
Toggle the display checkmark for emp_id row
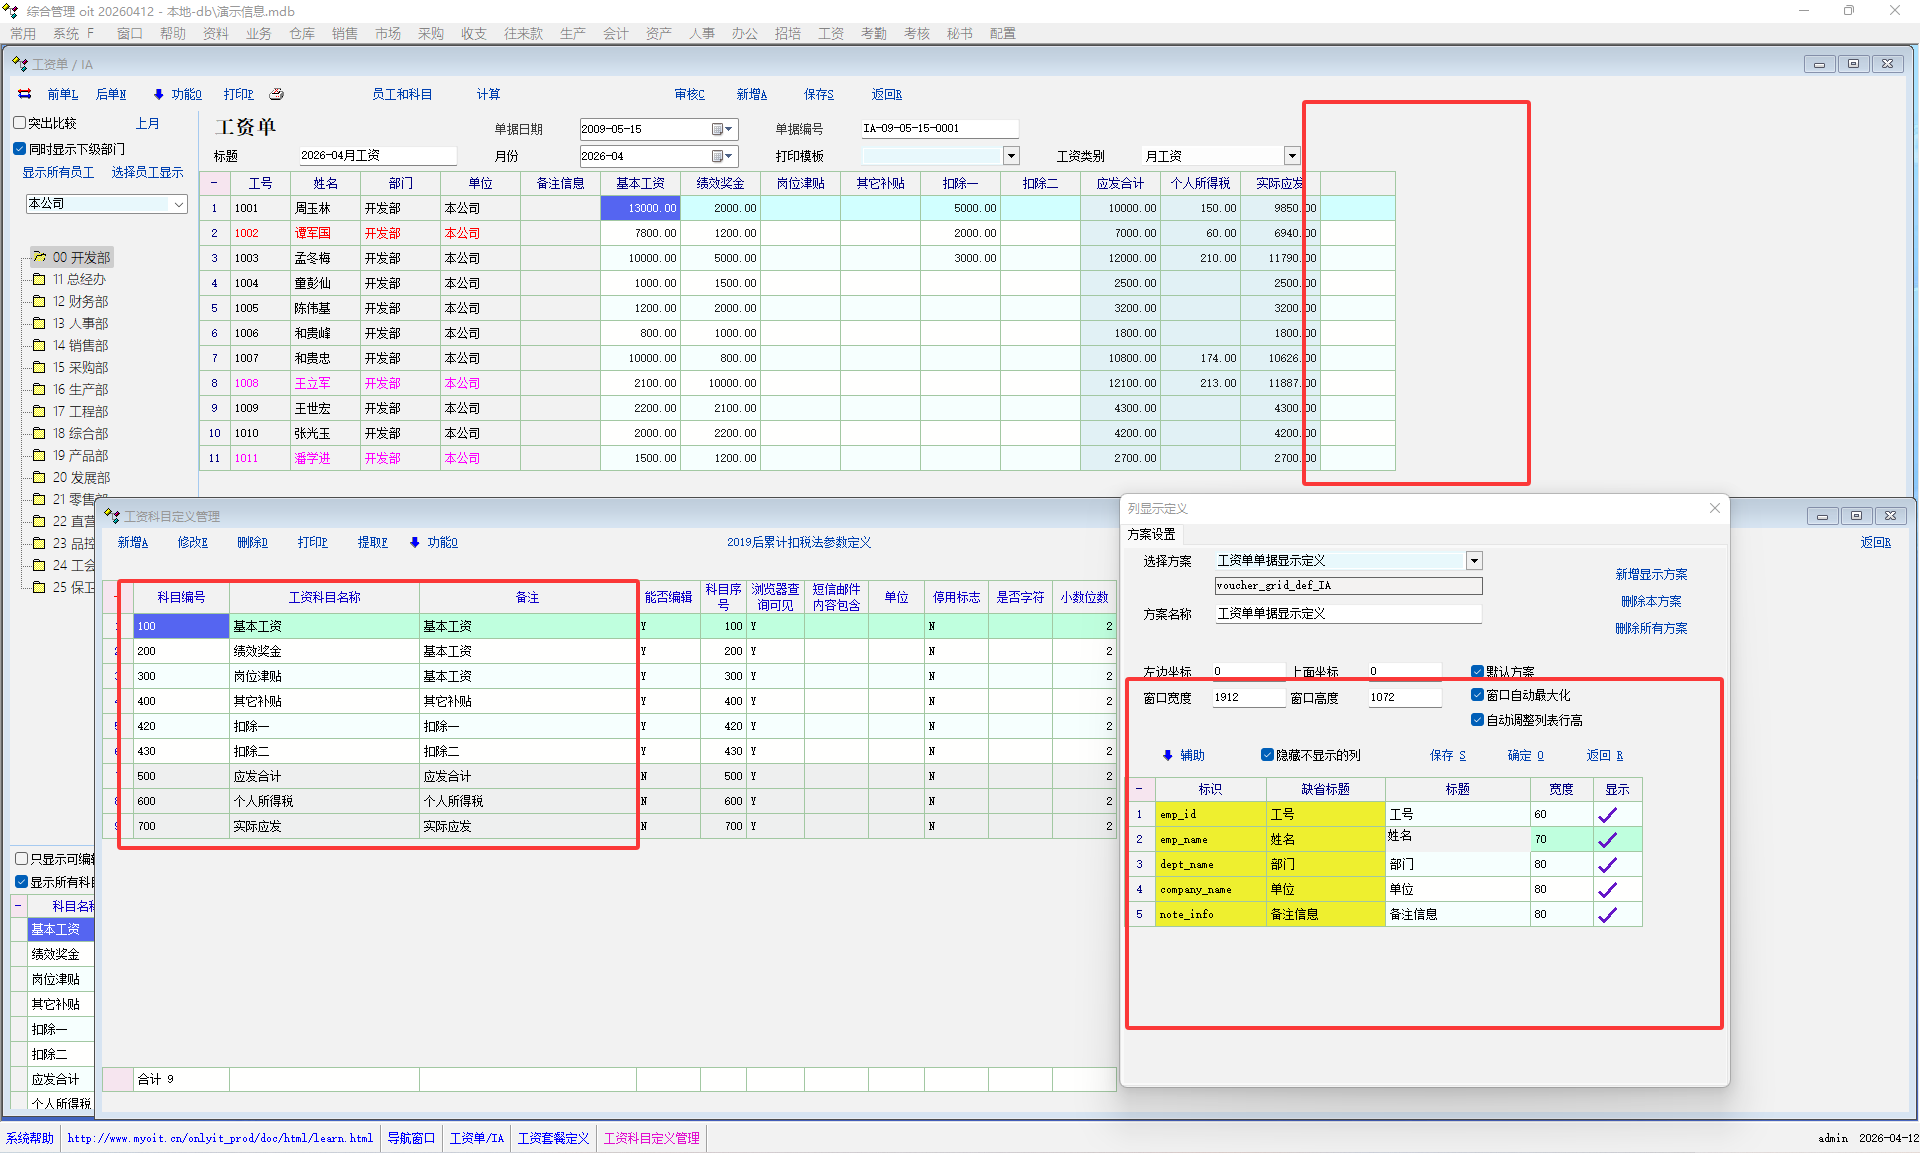pyautogui.click(x=1608, y=814)
